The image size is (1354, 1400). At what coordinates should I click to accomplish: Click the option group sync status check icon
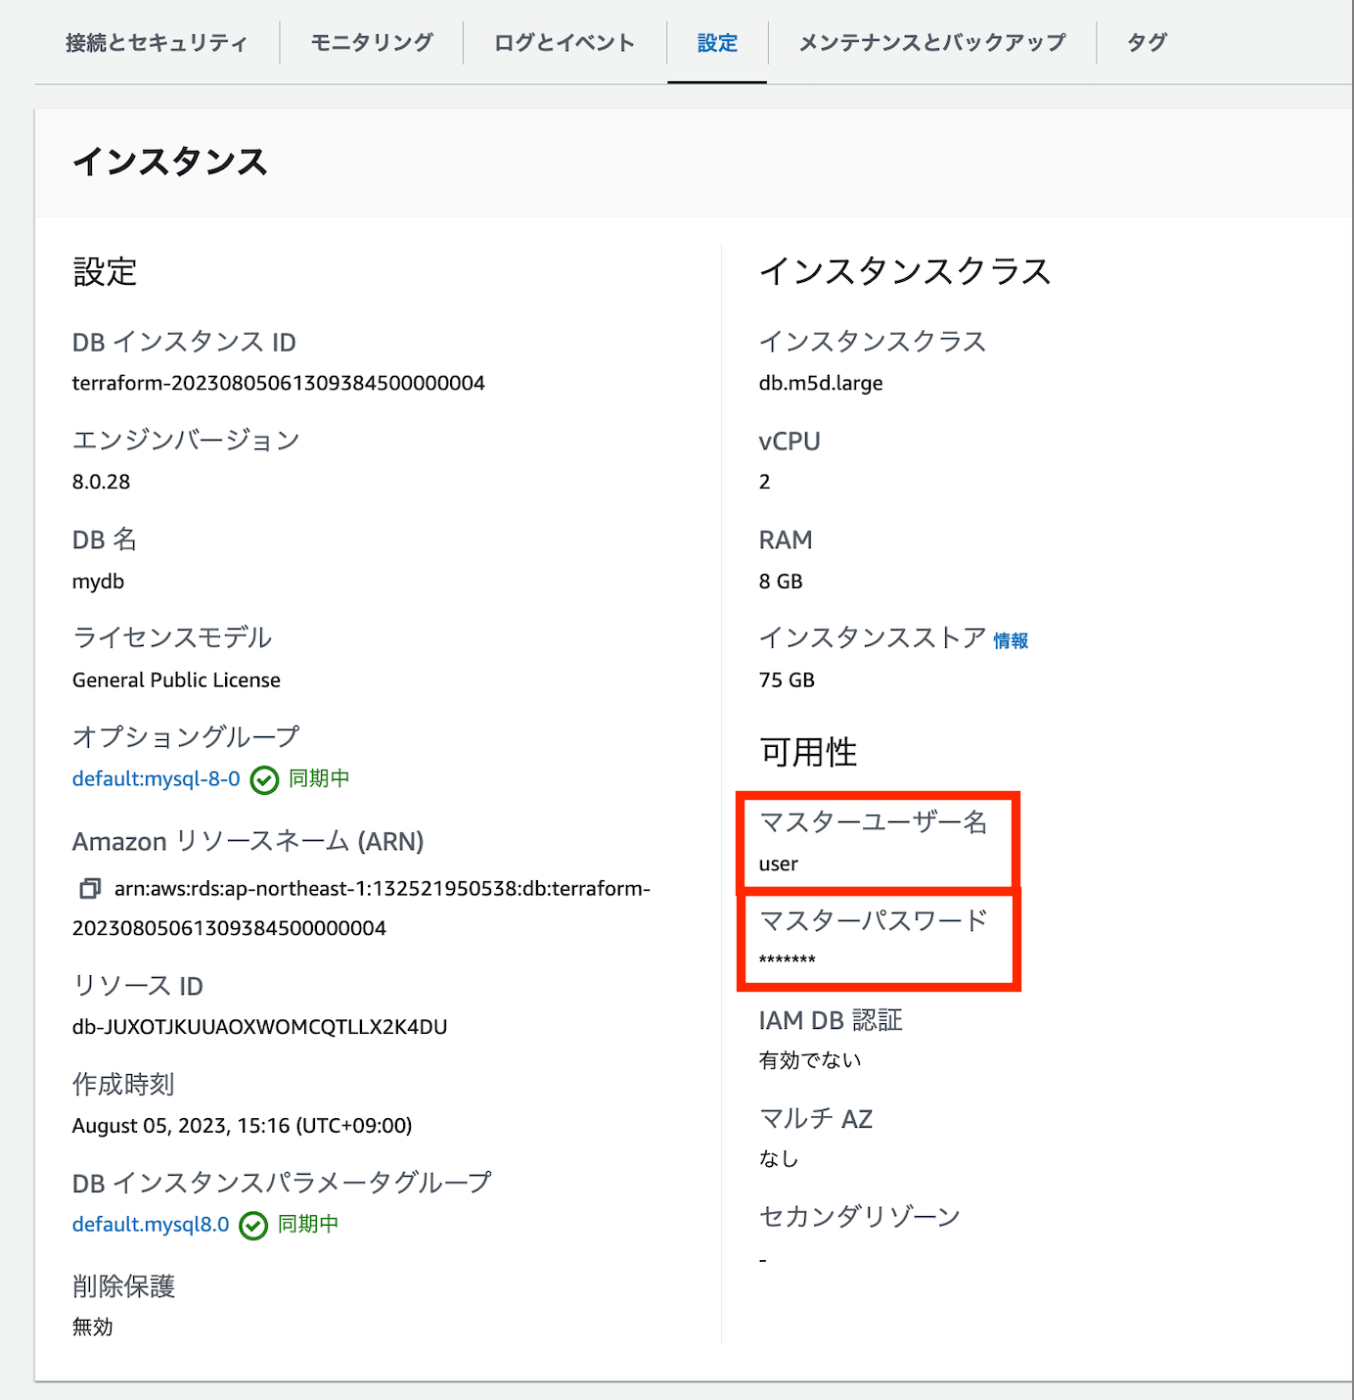pos(264,780)
